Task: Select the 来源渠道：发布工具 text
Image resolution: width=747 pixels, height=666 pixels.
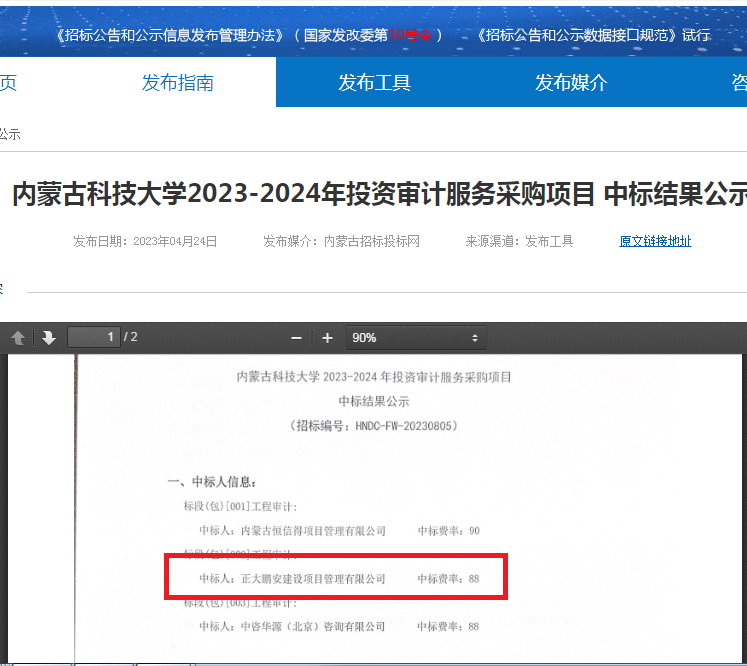Action: click(x=519, y=242)
